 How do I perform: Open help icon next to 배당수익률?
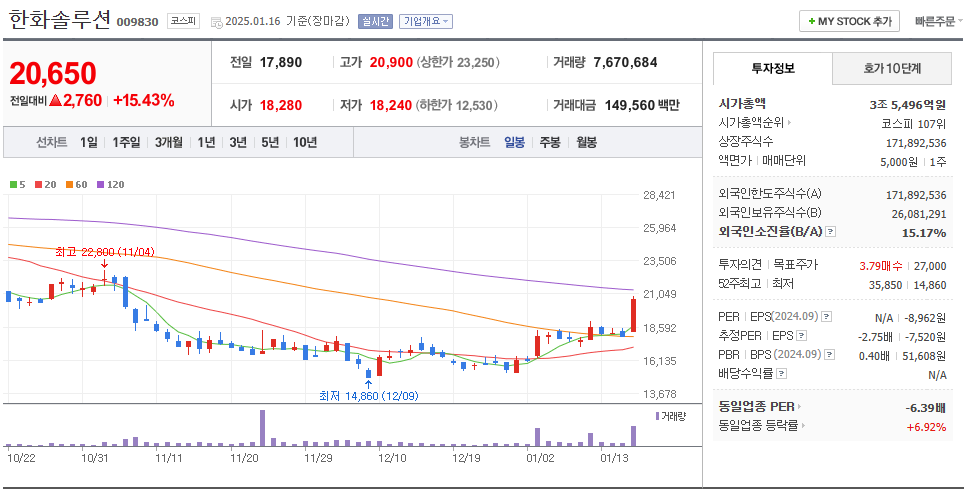(782, 373)
